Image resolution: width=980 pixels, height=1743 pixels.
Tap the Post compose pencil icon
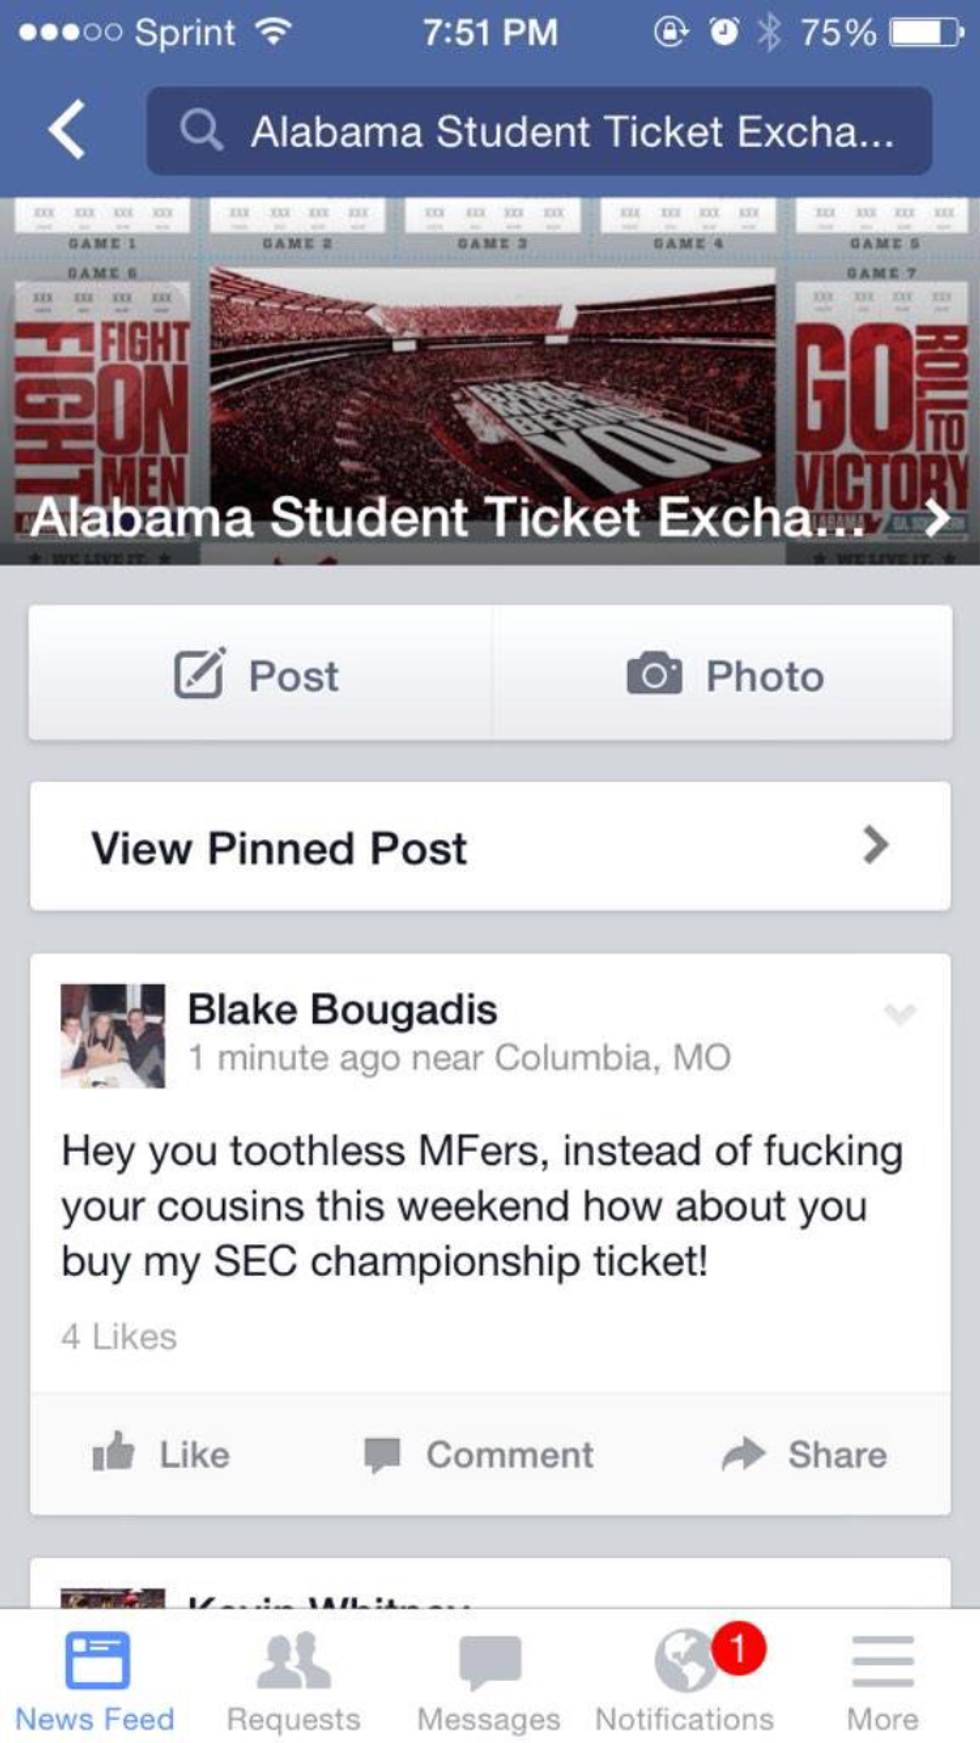coord(199,674)
